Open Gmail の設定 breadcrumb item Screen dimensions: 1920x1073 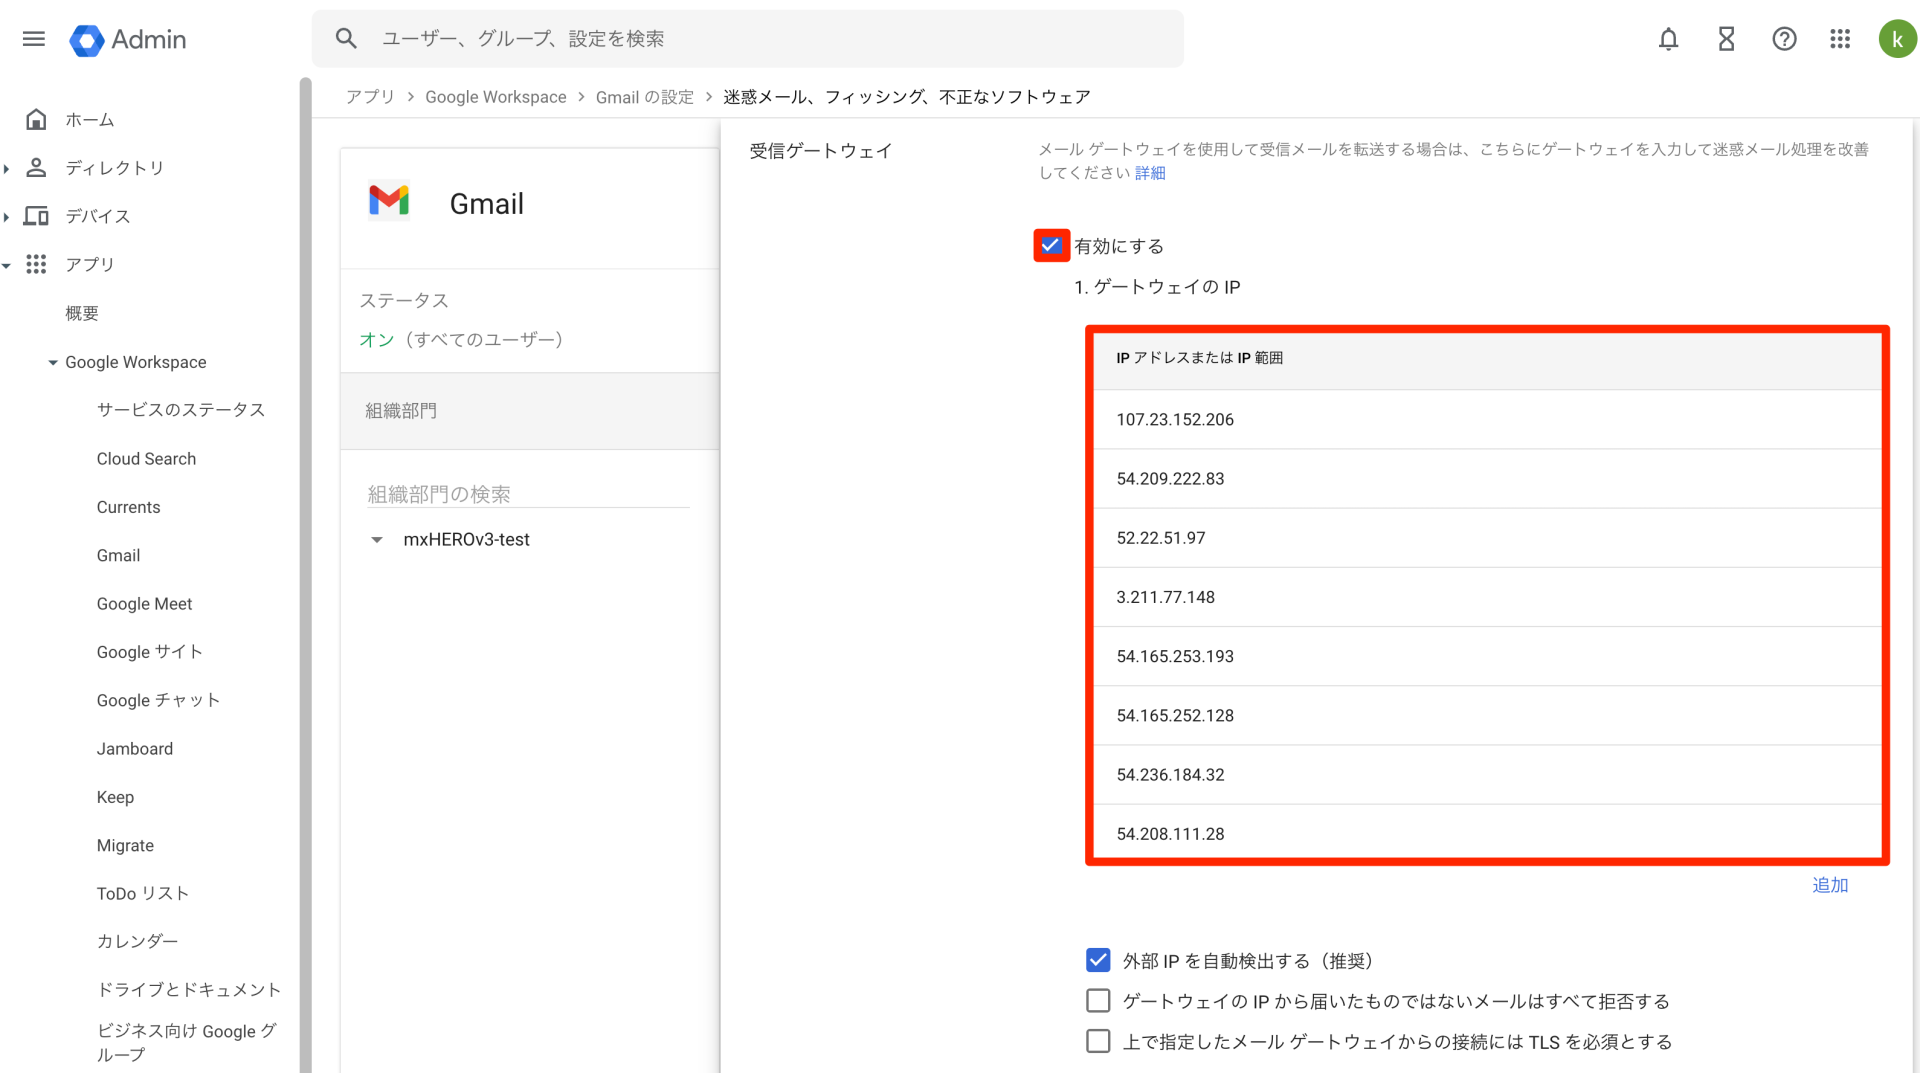645,97
